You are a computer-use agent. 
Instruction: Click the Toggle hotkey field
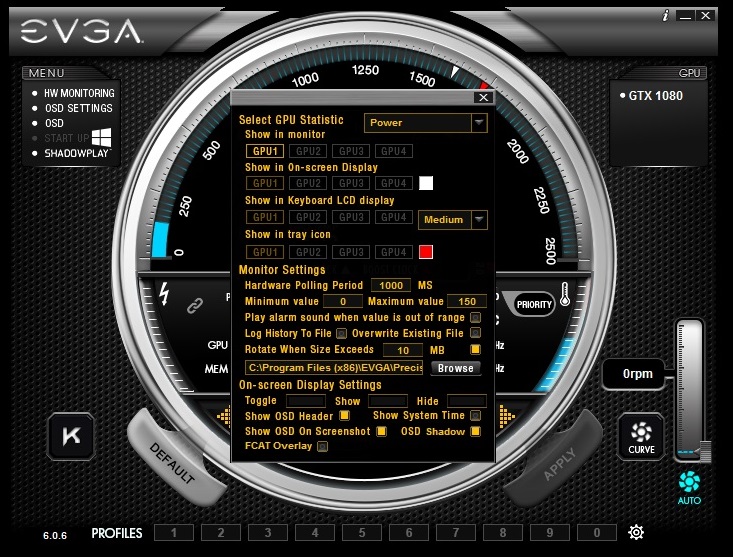306,401
